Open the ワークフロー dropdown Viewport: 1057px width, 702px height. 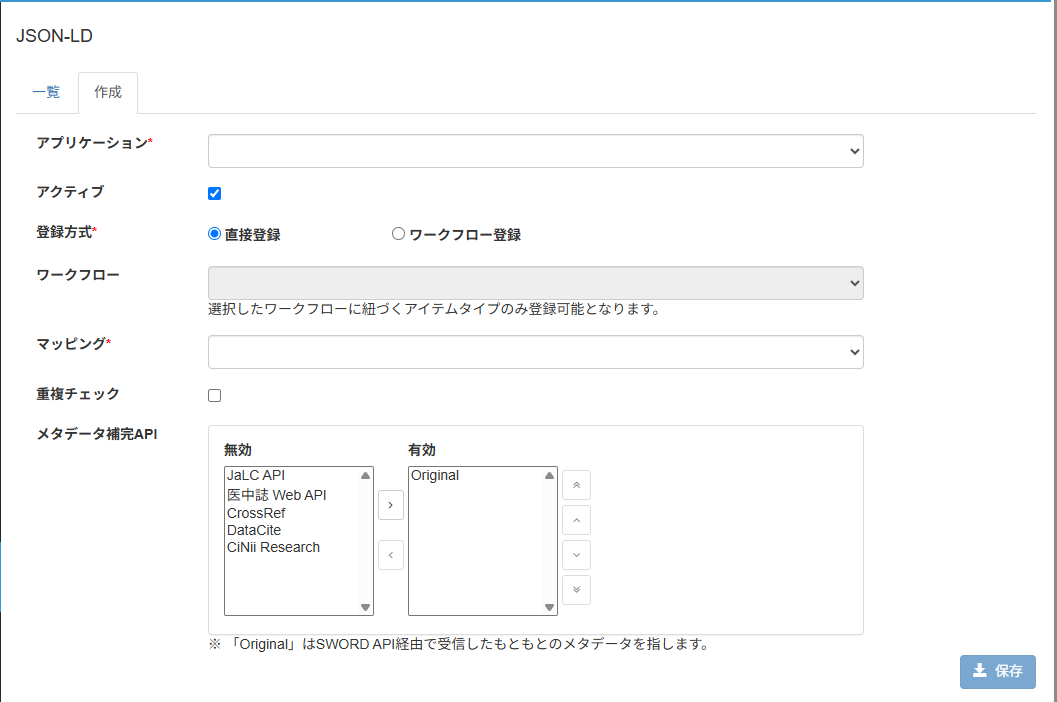(535, 283)
